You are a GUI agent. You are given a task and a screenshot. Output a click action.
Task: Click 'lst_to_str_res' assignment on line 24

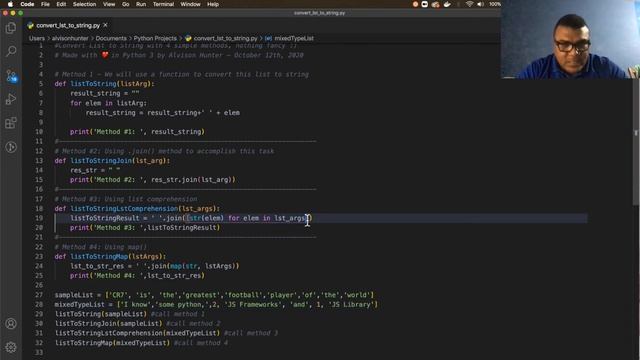155,266
